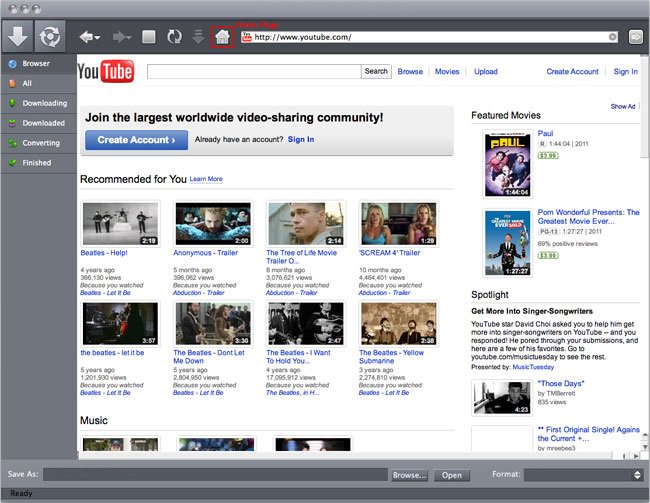The width and height of the screenshot is (650, 503).
Task: Click the blue Create Account button
Action: coord(136,140)
